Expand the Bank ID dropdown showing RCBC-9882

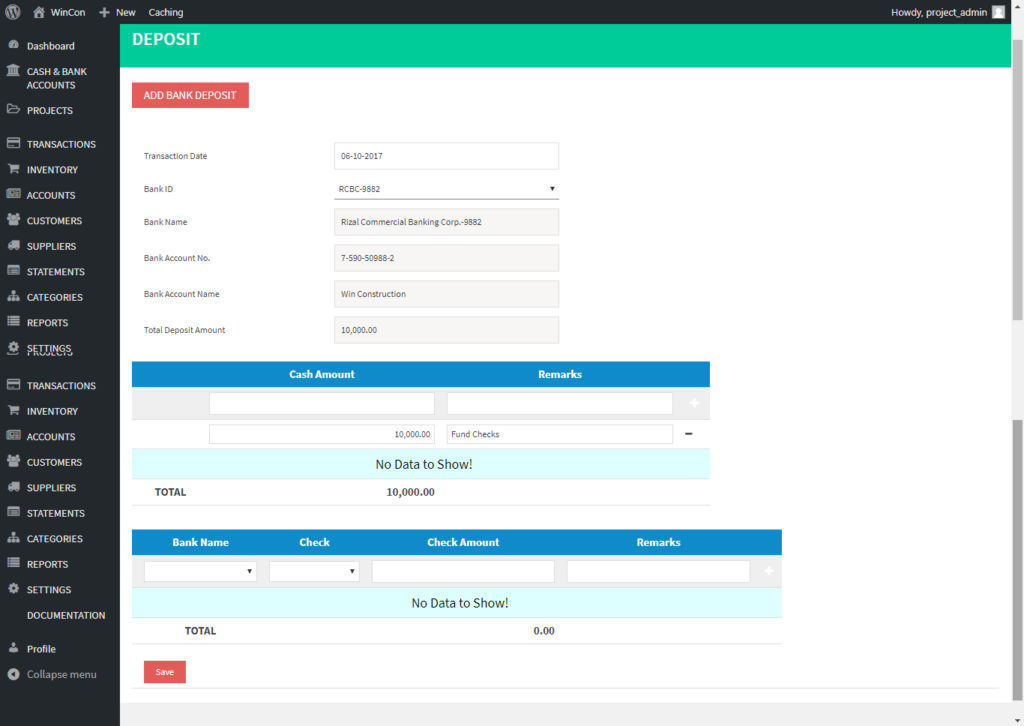coord(446,188)
